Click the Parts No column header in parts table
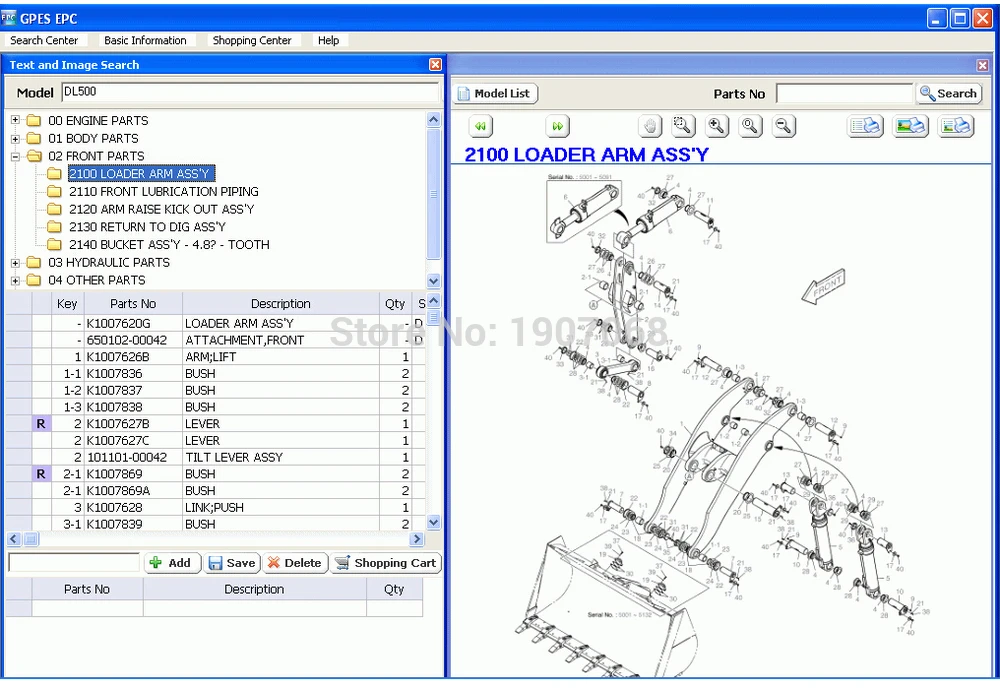This screenshot has width=1000, height=693. [x=133, y=303]
